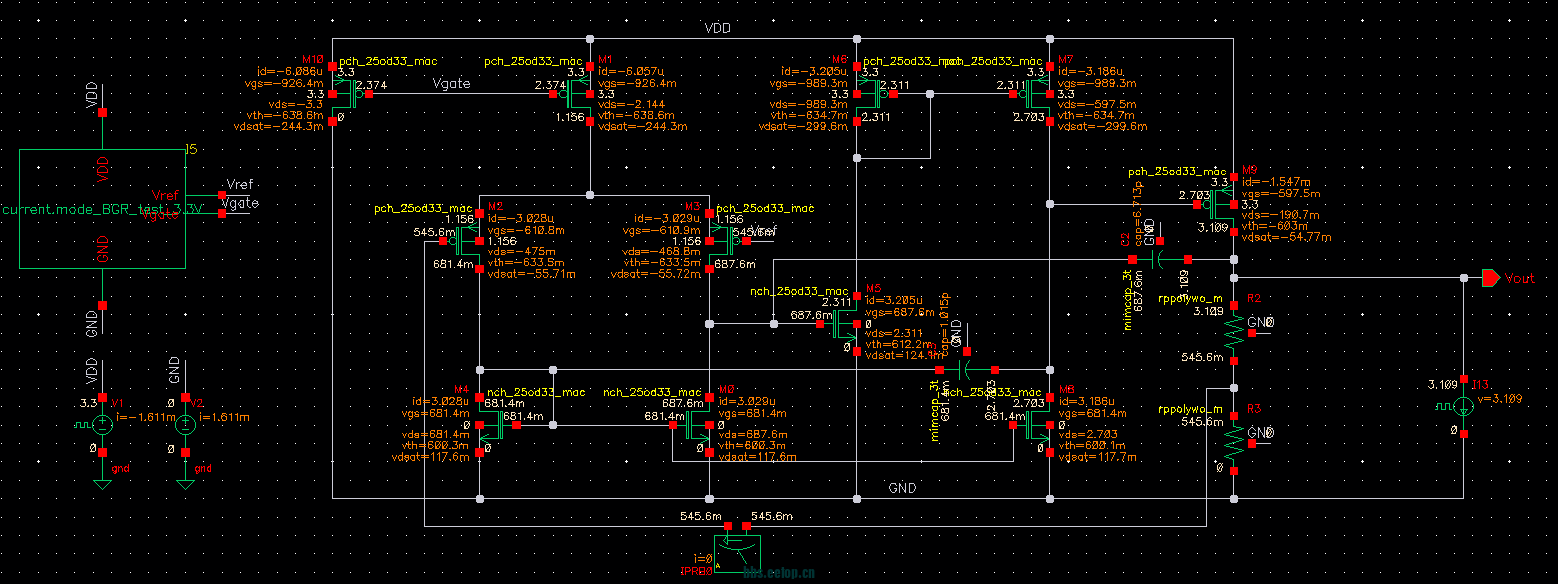The width and height of the screenshot is (1558, 584).
Task: Select the M4 NMOS transistor symbol
Action: tap(490, 426)
